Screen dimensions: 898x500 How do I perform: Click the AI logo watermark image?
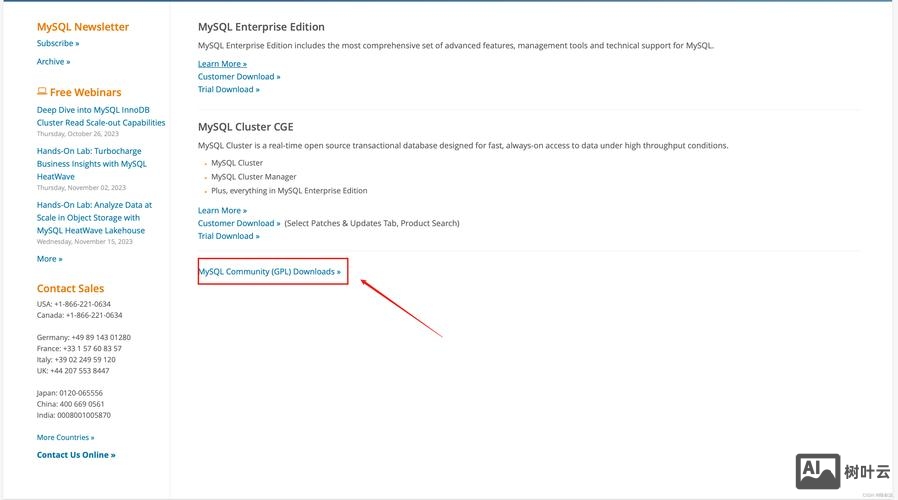(x=818, y=471)
